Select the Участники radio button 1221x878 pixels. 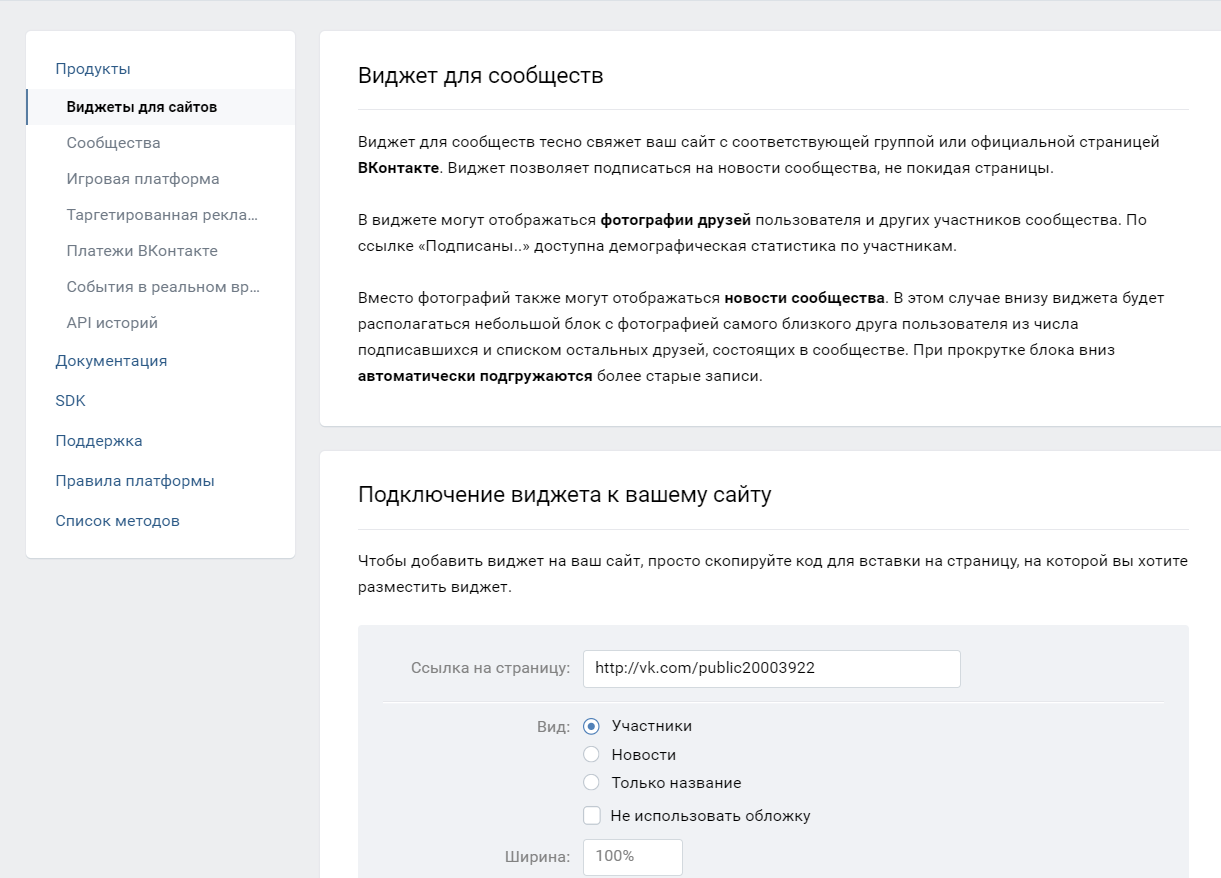click(591, 726)
